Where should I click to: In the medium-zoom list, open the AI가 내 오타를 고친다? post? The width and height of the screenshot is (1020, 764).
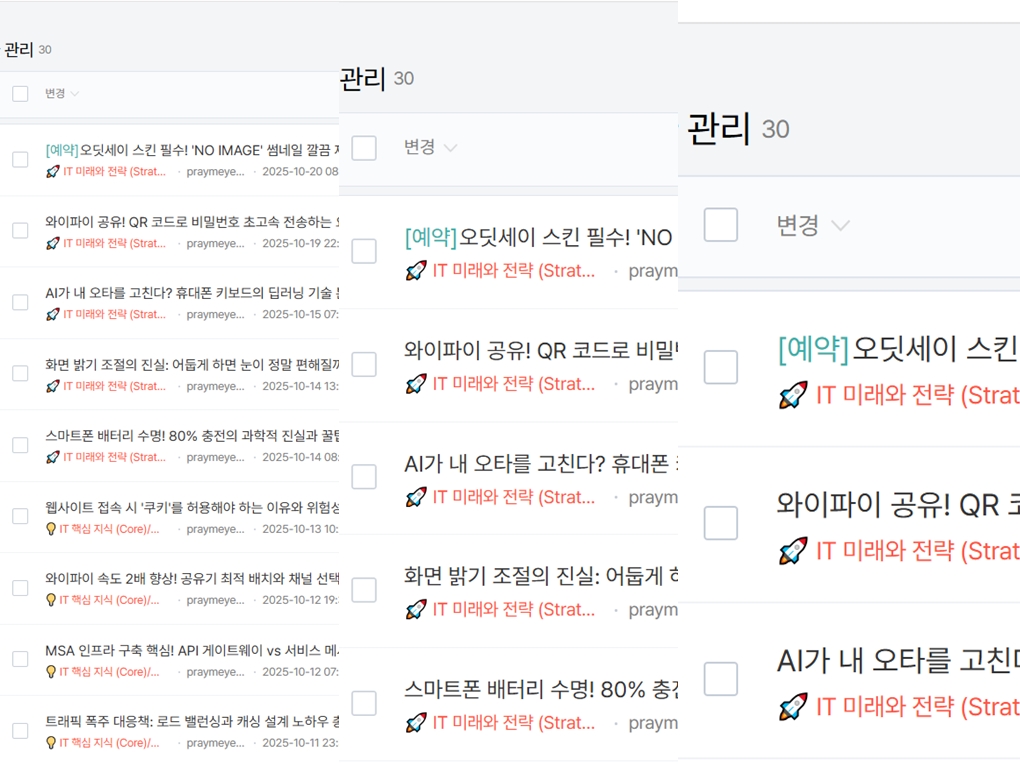point(541,464)
